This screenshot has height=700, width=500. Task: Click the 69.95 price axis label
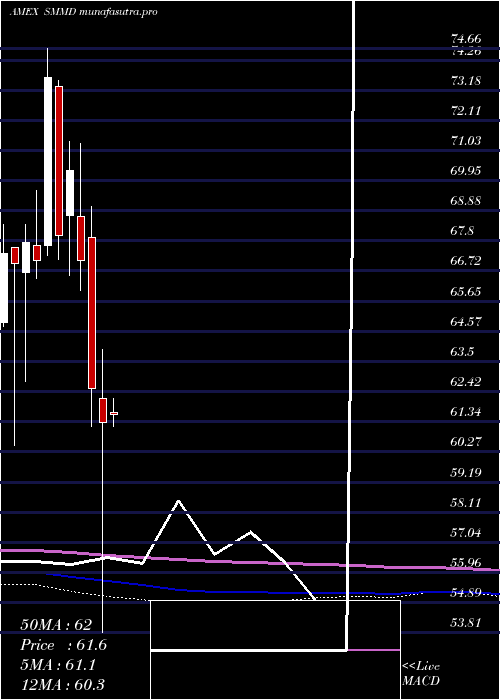467,171
